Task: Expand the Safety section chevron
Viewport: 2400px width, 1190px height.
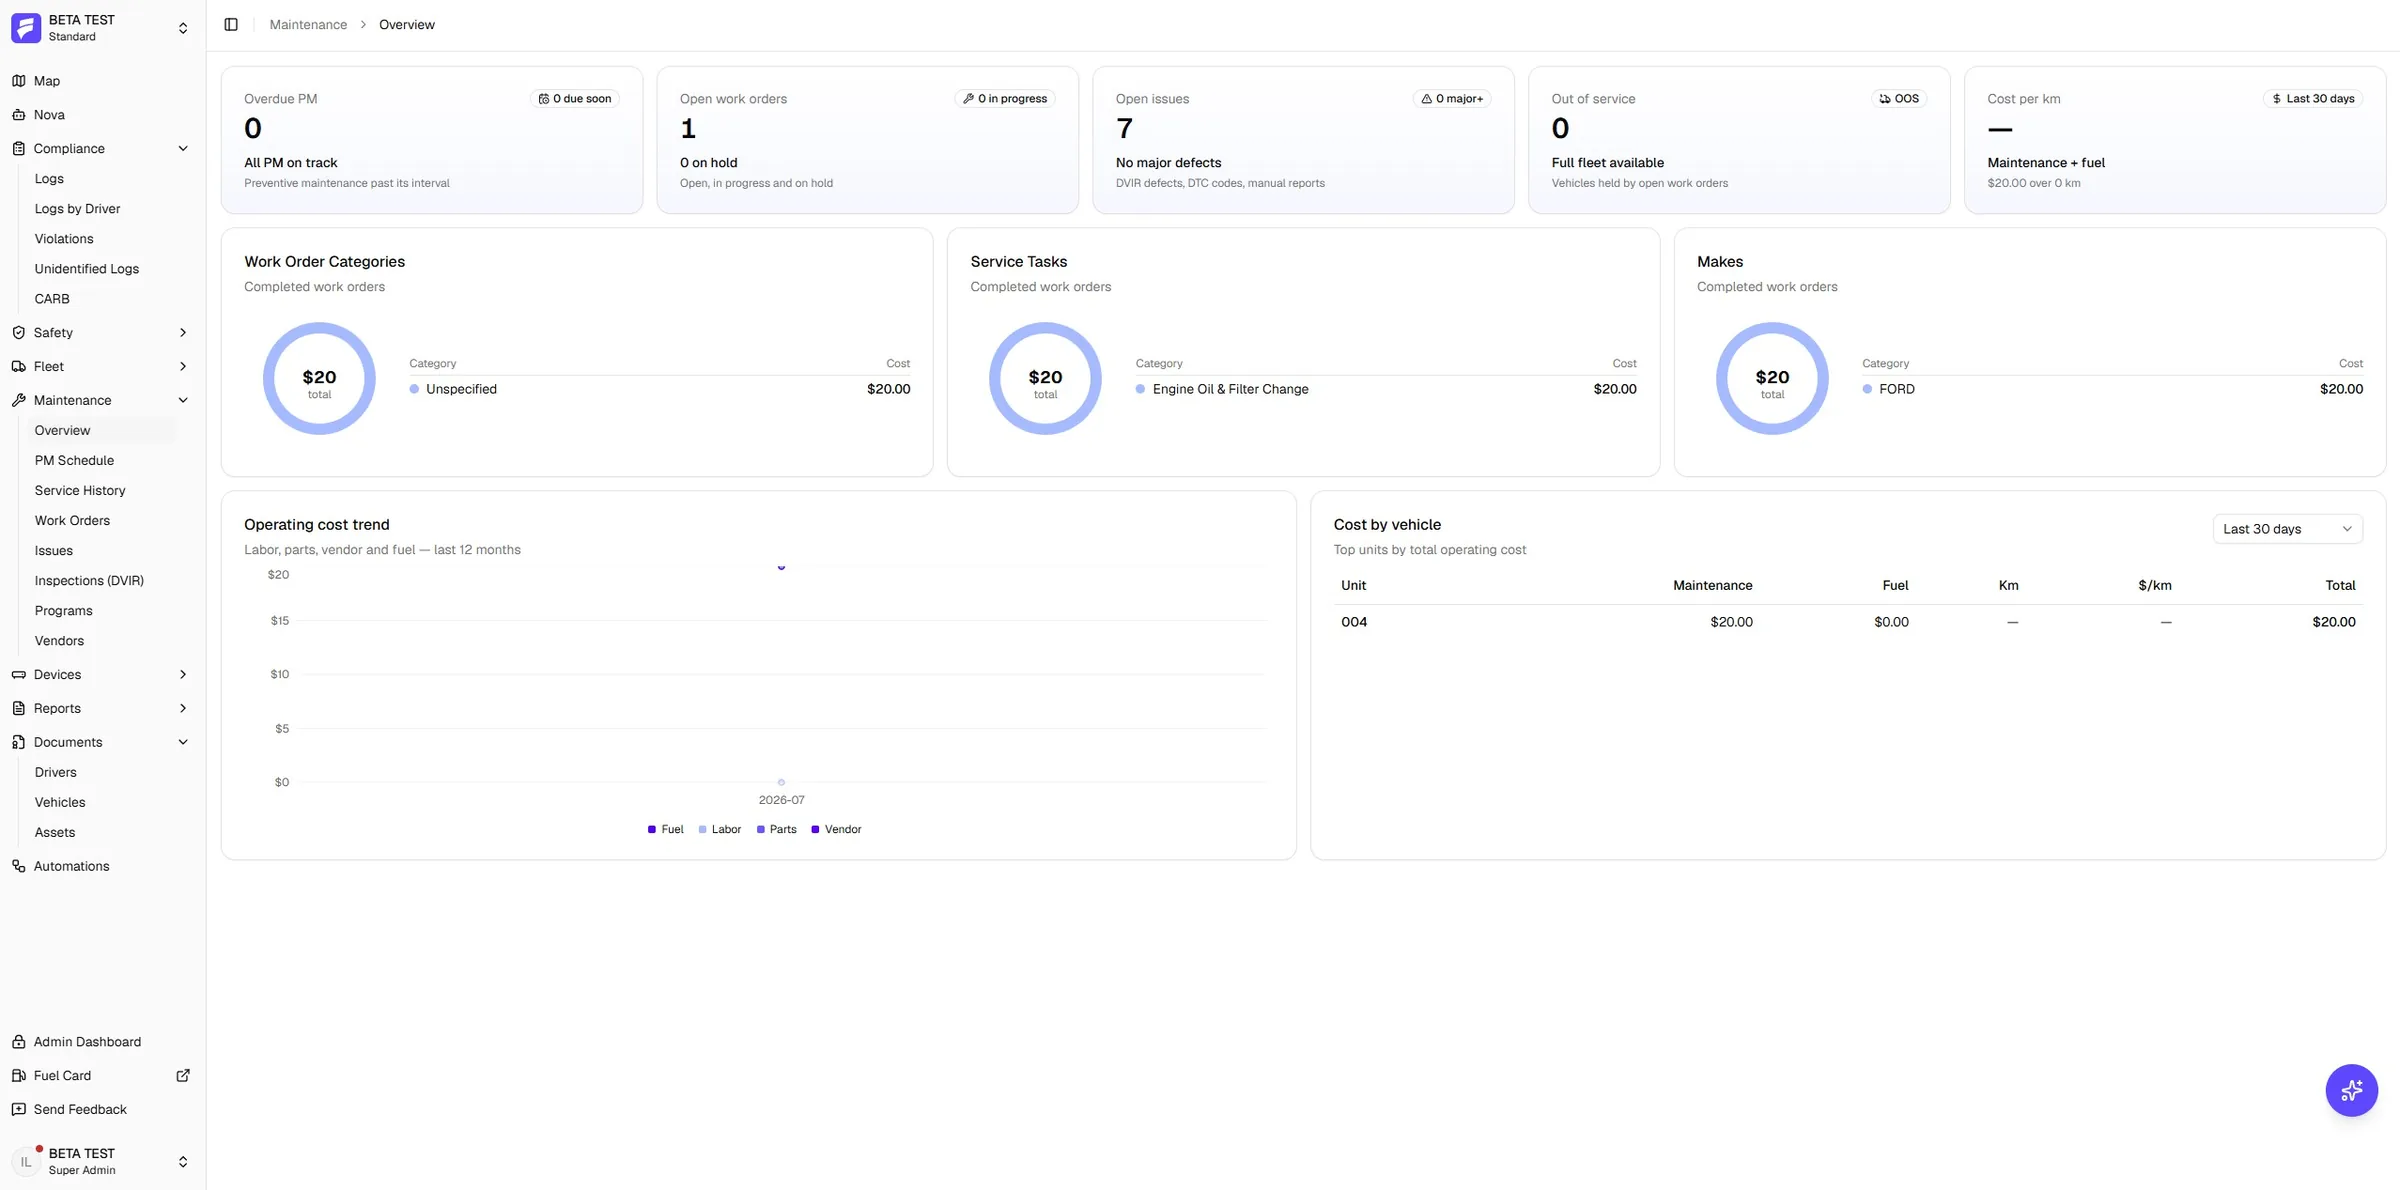Action: point(183,333)
